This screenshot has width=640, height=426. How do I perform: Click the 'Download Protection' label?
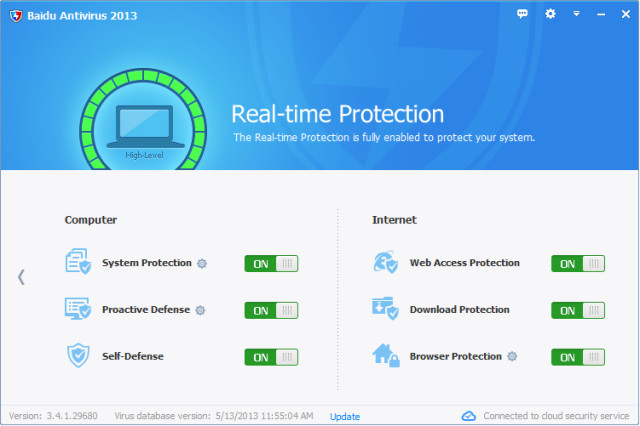[460, 310]
